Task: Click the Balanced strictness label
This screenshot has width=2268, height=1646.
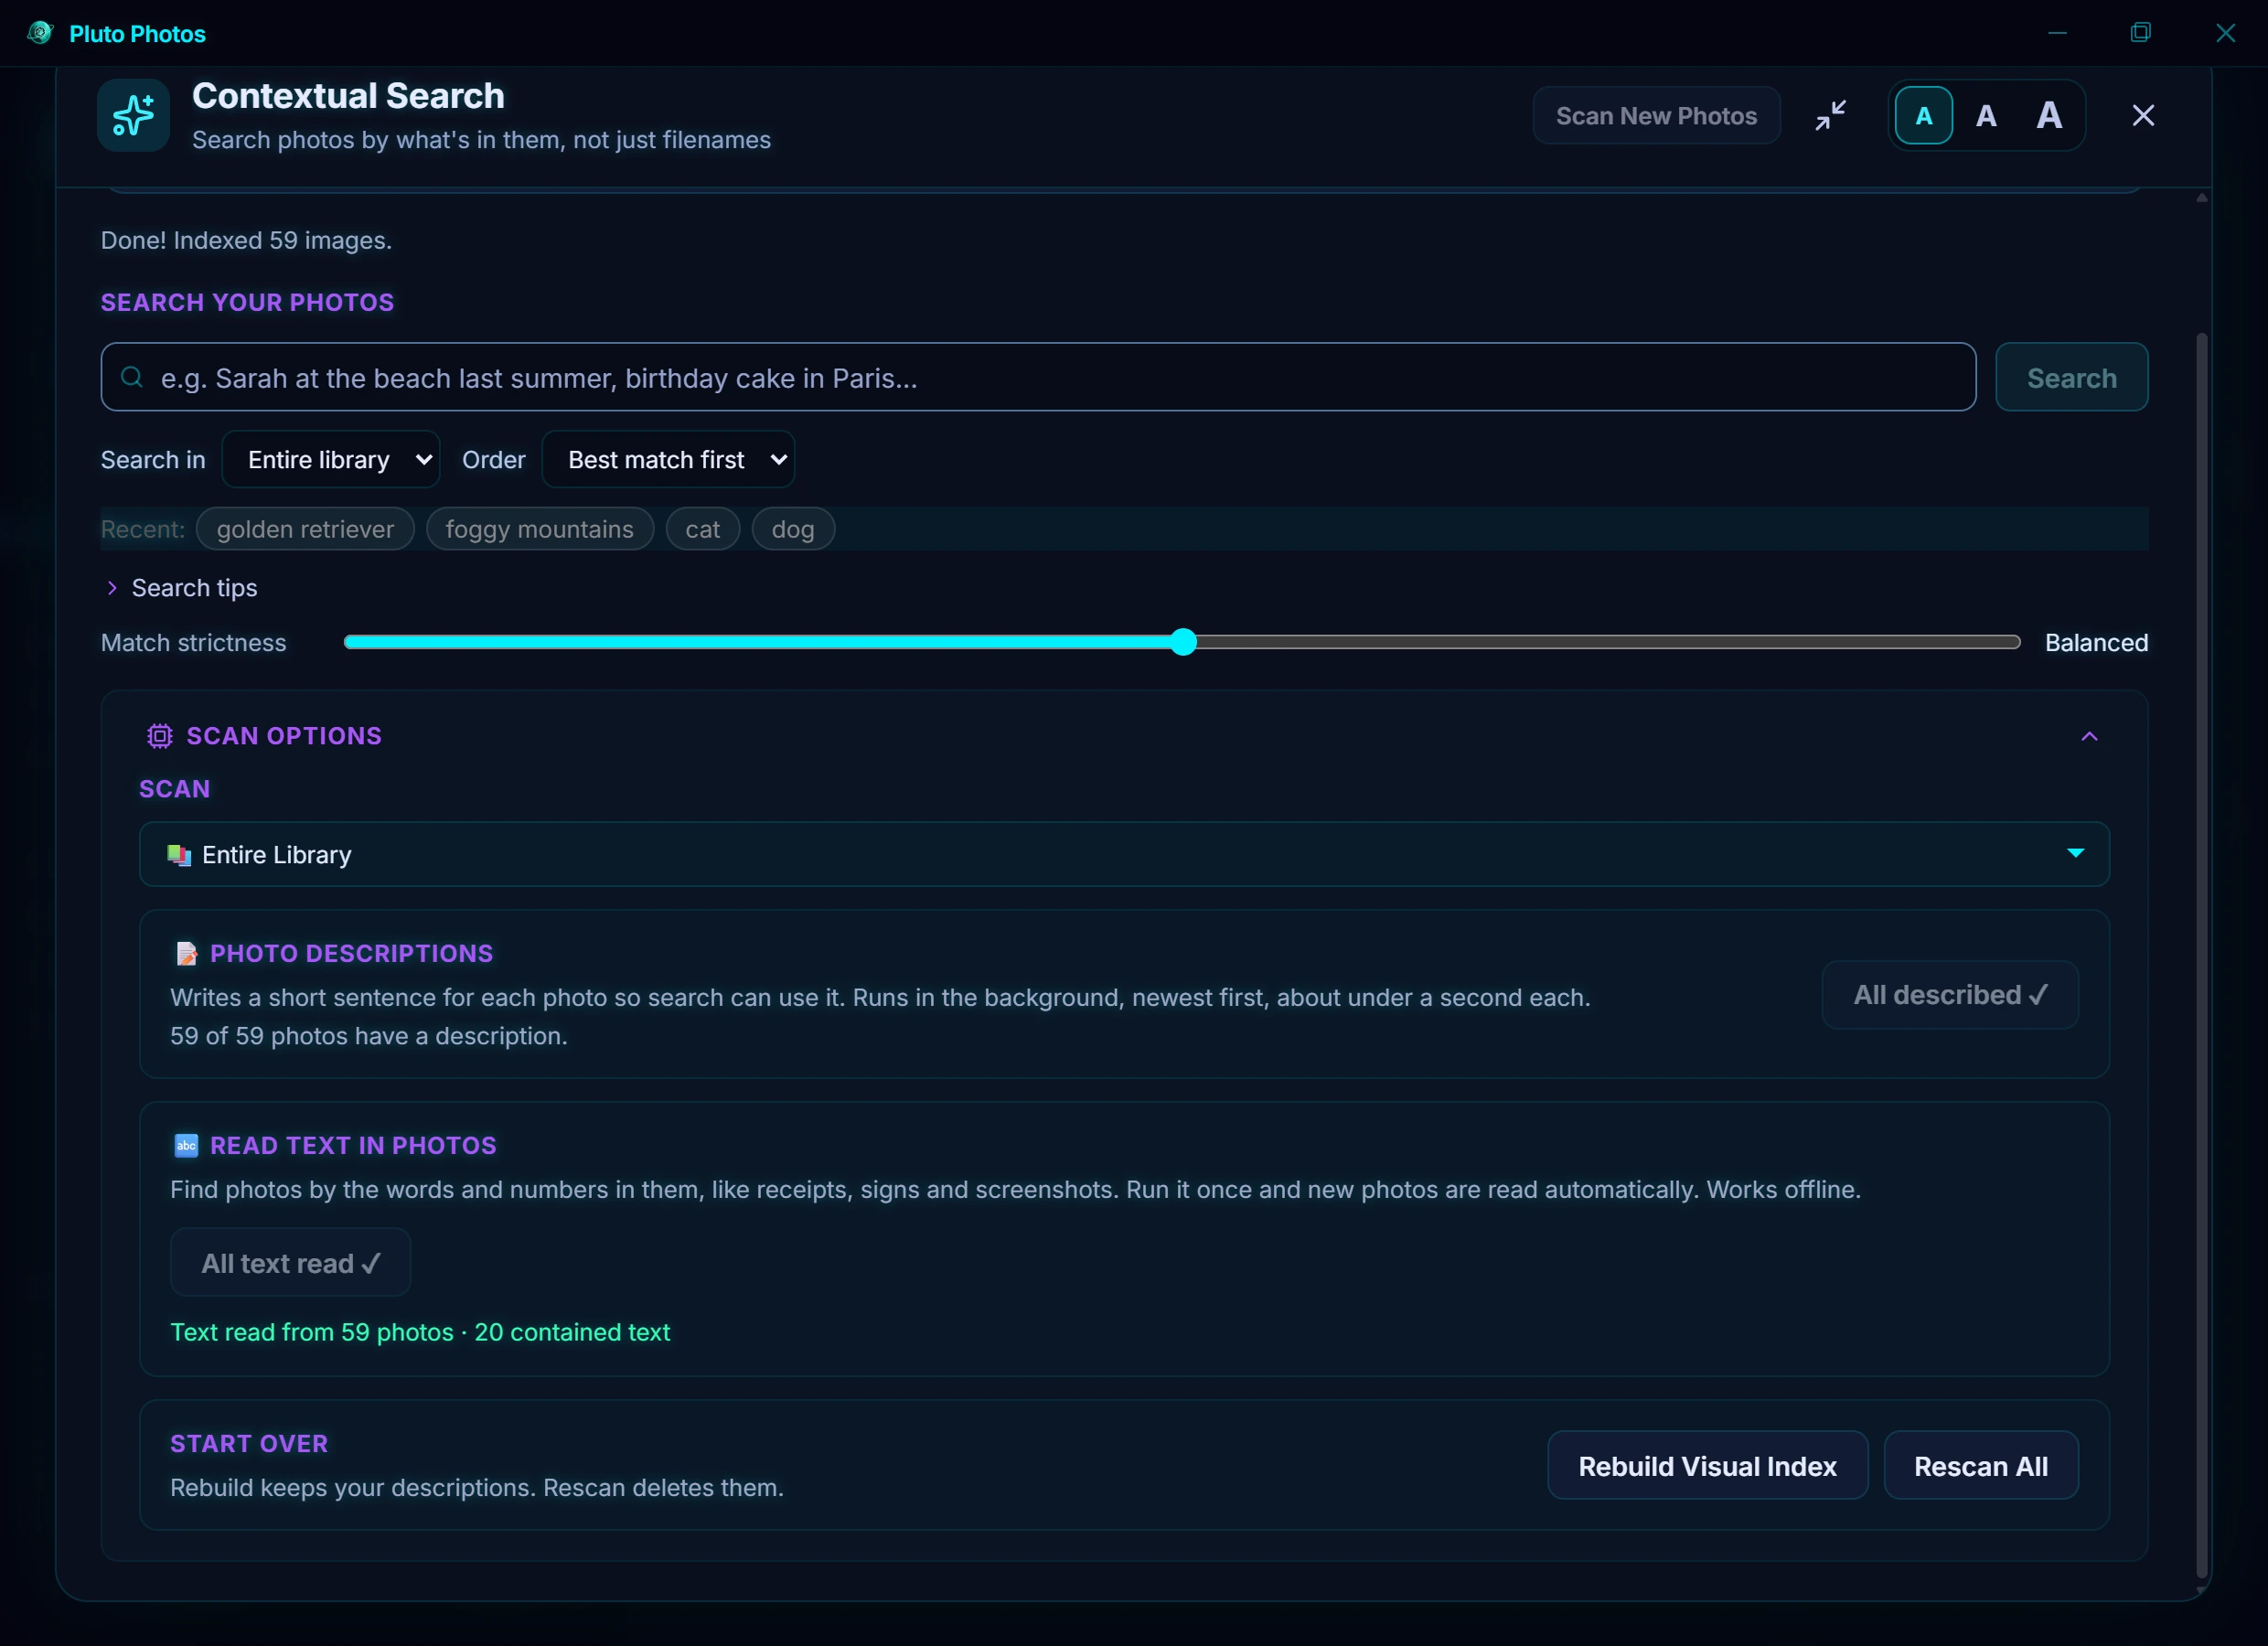Action: click(x=2096, y=642)
